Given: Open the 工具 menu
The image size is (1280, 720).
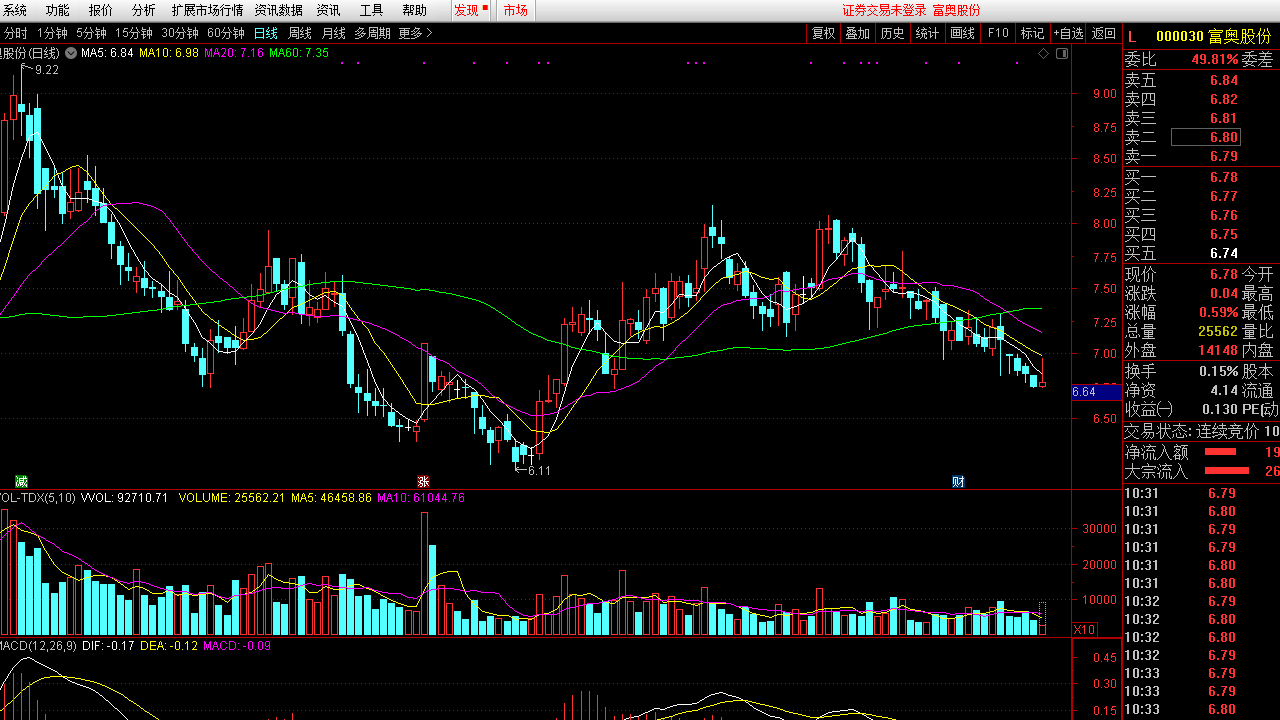Looking at the screenshot, I should (371, 10).
